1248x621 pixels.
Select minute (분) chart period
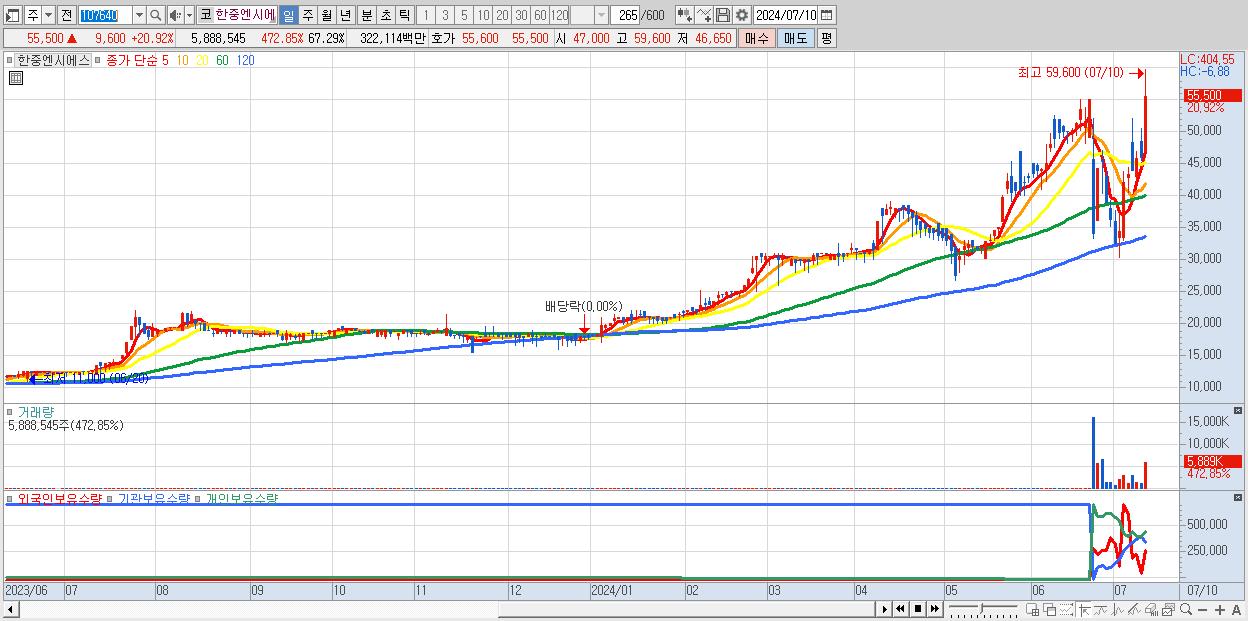tap(366, 15)
